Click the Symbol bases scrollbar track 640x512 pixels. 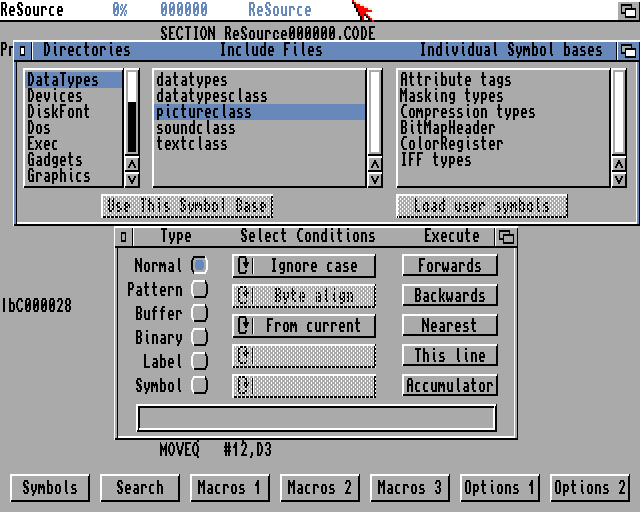click(x=619, y=113)
